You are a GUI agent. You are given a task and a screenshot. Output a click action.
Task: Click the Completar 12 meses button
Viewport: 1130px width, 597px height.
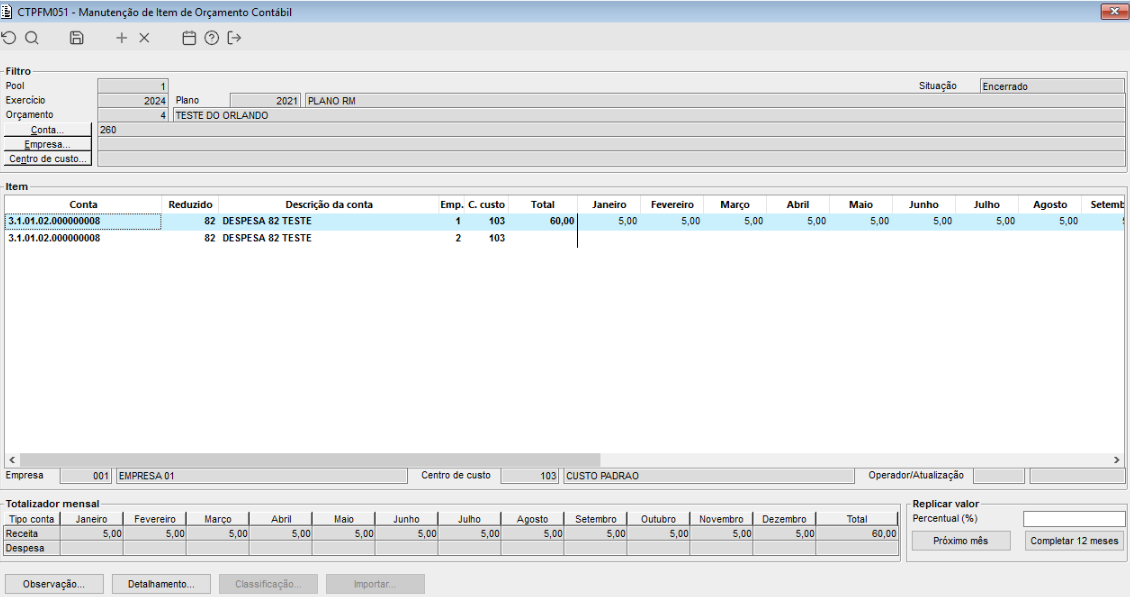click(x=1074, y=541)
